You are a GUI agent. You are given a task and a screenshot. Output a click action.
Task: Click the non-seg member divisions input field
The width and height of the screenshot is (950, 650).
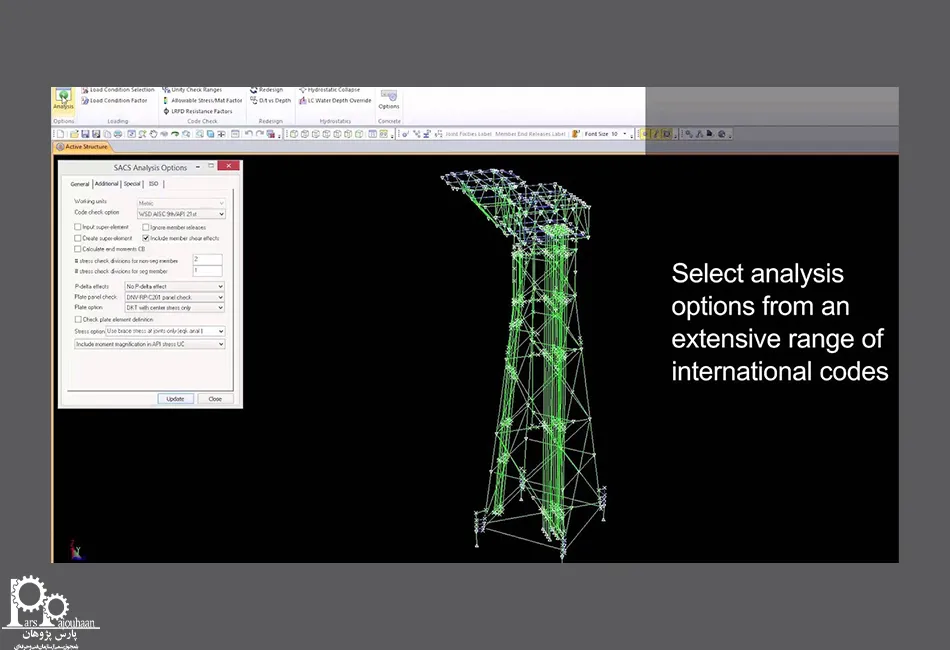click(207, 259)
